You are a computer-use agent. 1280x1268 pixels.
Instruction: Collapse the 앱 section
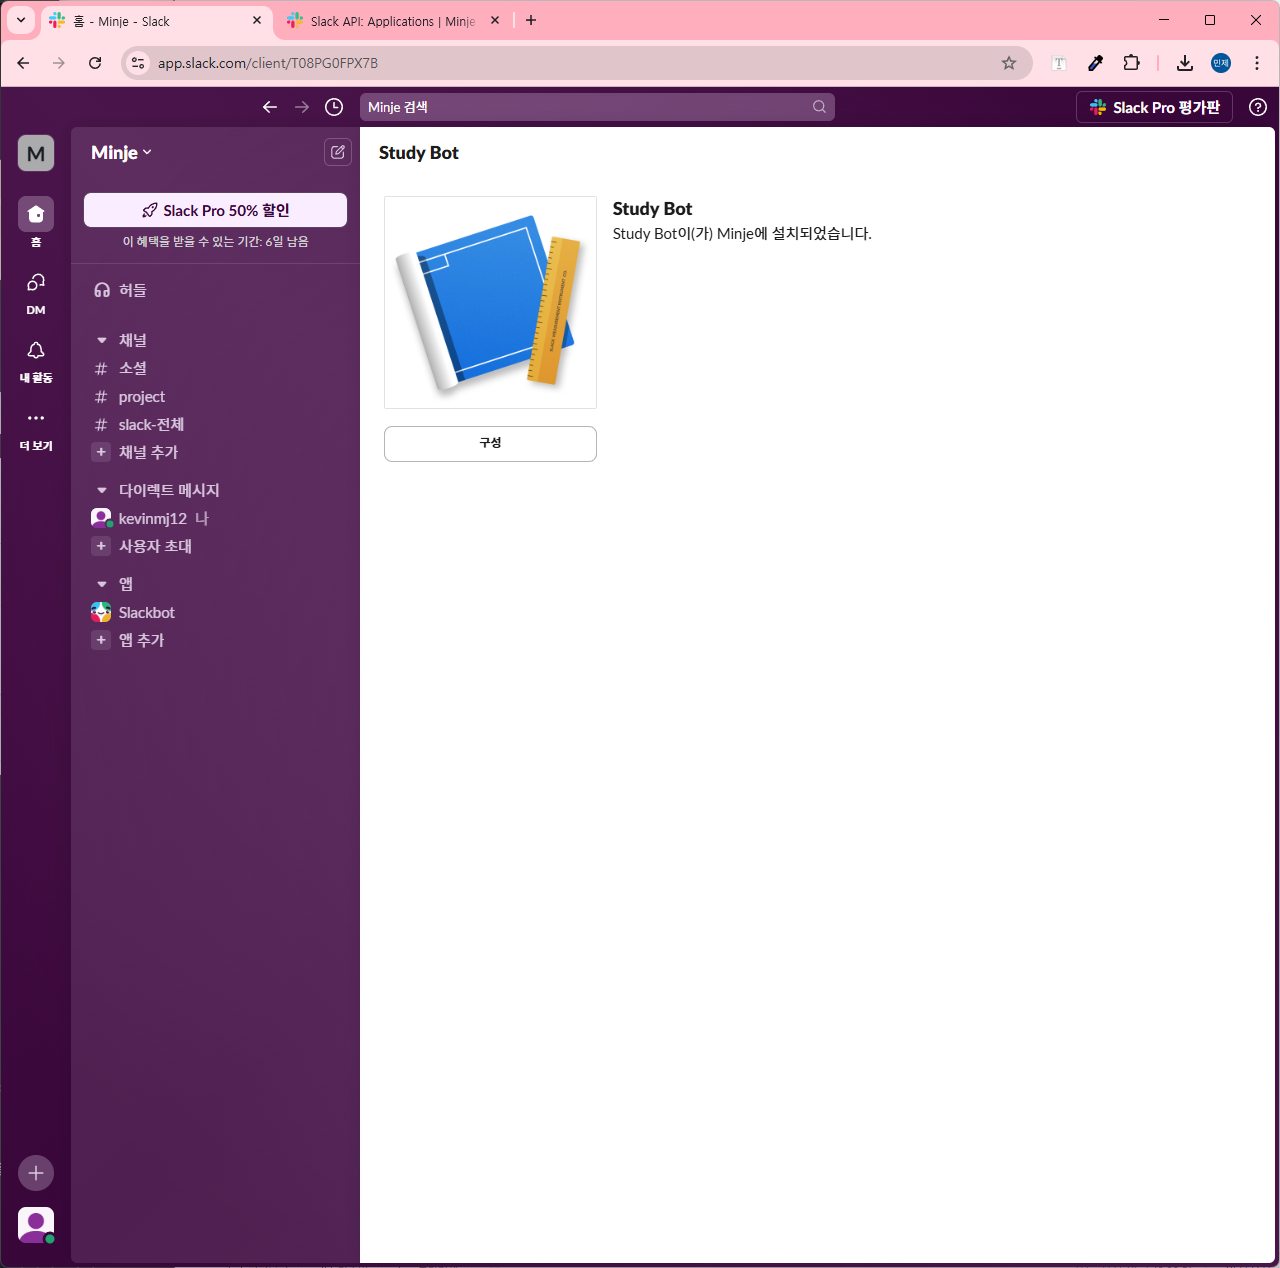(102, 584)
